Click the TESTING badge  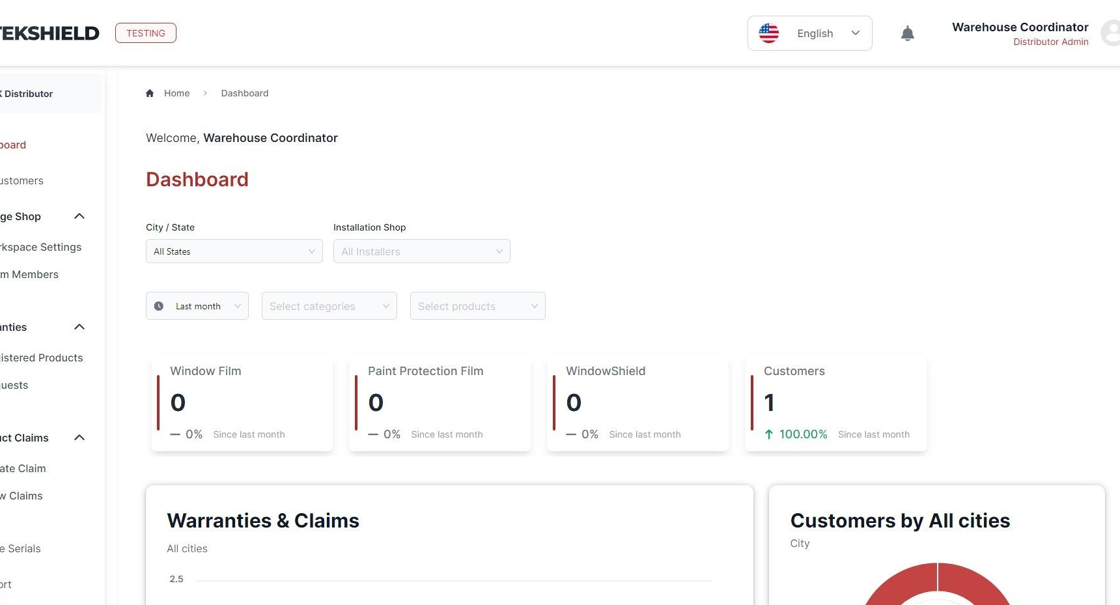tap(146, 33)
